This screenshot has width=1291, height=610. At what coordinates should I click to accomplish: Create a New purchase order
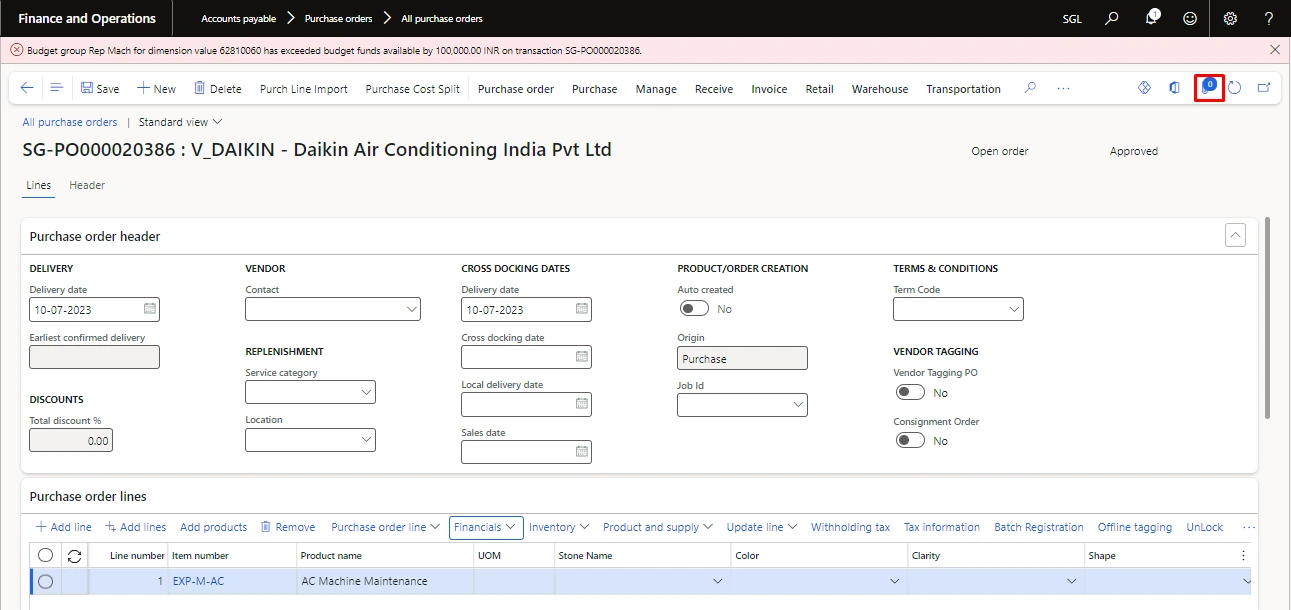pyautogui.click(x=156, y=88)
